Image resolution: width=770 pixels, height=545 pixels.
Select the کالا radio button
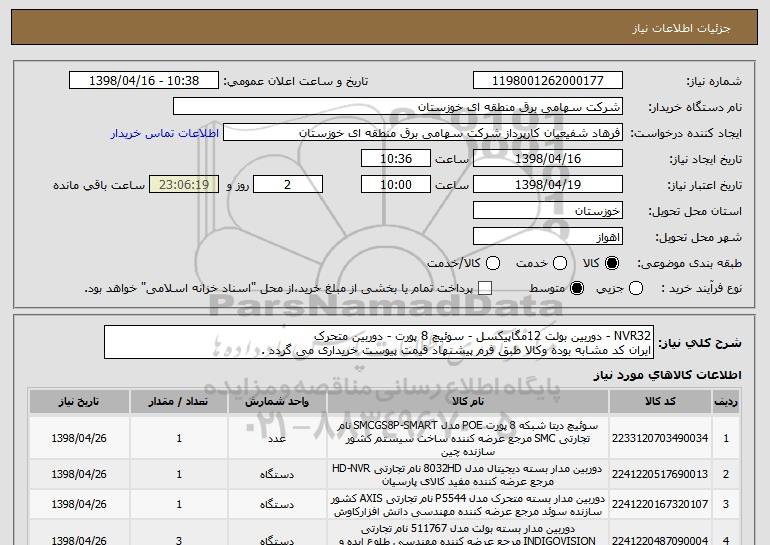click(x=612, y=263)
